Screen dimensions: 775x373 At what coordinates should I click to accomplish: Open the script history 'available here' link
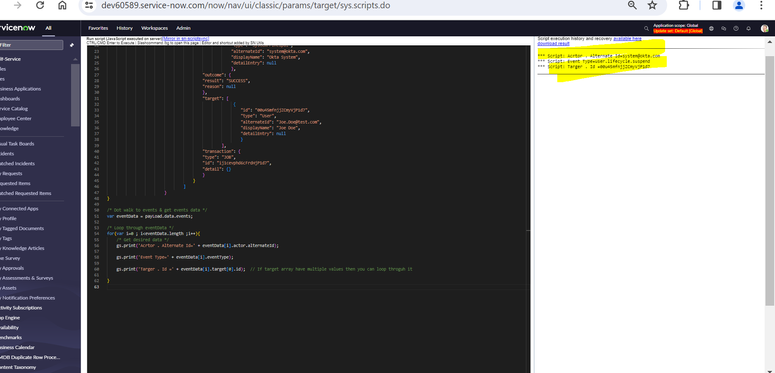pyautogui.click(x=627, y=39)
